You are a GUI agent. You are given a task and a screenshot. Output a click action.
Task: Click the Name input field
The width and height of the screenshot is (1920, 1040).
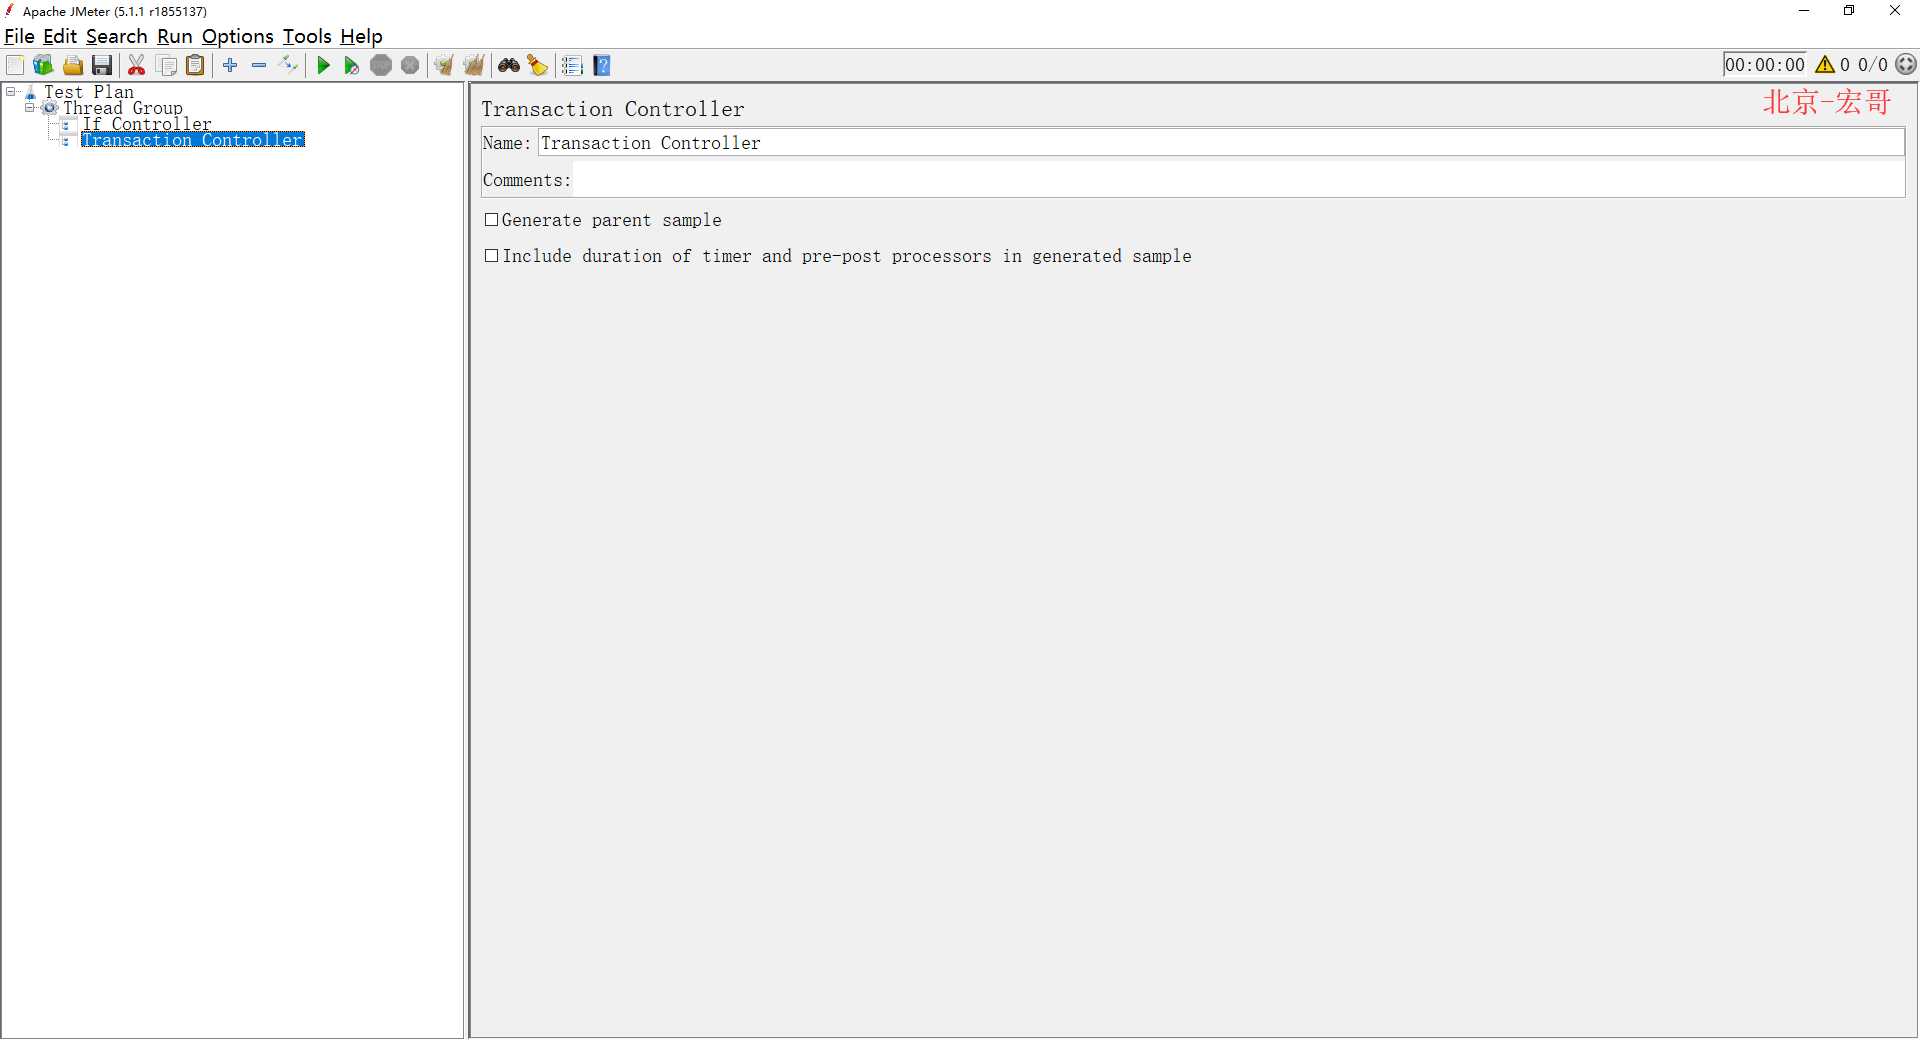[x=1221, y=143]
